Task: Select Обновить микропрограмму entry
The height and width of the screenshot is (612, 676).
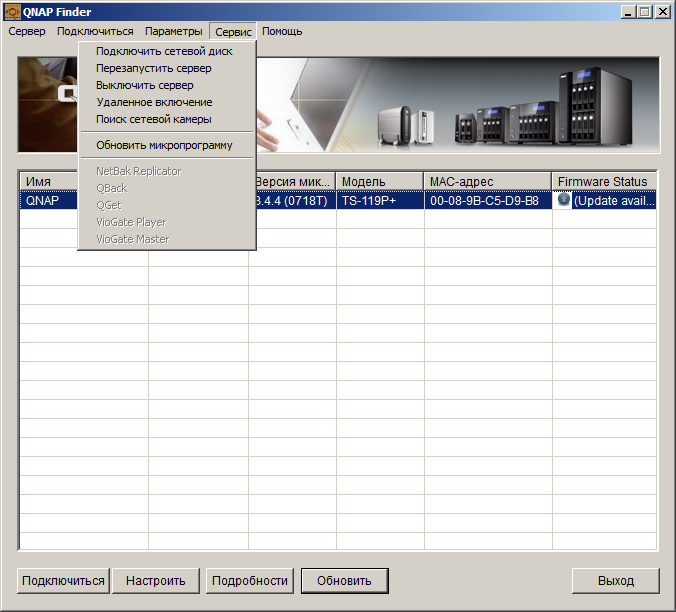Action: (168, 145)
